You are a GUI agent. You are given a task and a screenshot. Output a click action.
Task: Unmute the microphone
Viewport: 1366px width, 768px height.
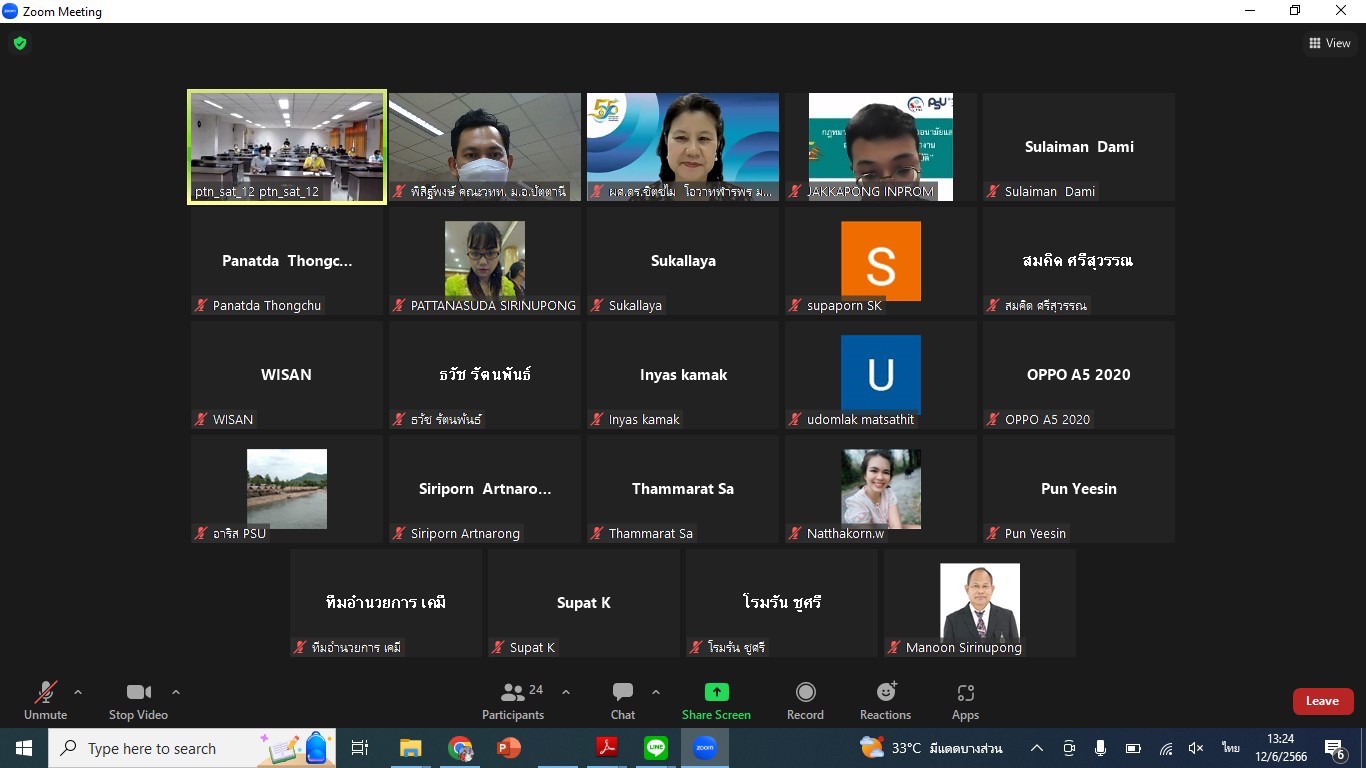click(45, 701)
